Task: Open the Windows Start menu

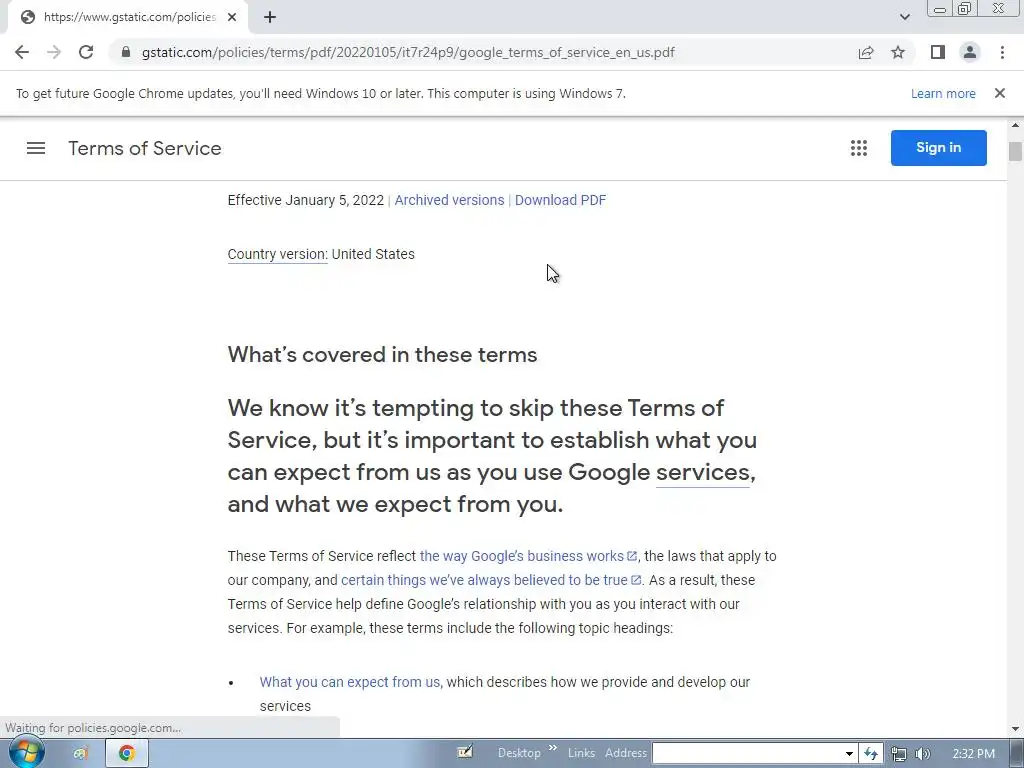Action: (x=26, y=753)
